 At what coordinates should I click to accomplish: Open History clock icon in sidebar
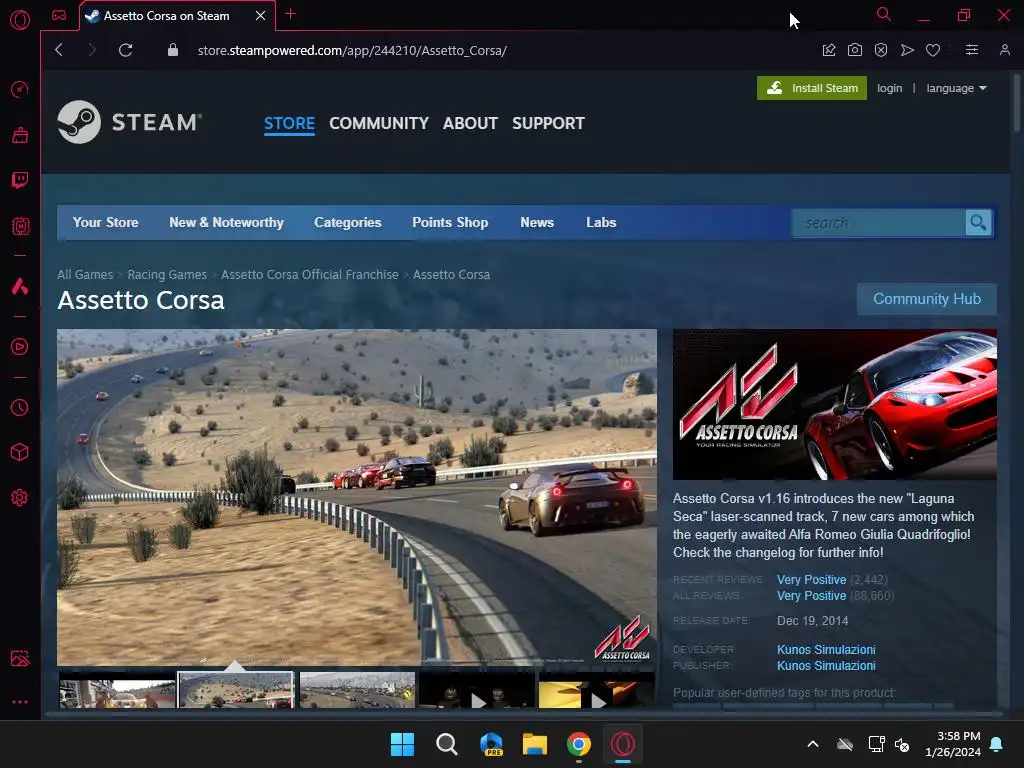(20, 408)
